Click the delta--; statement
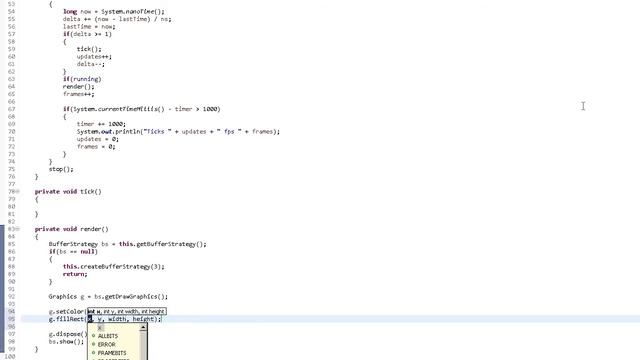This screenshot has height=360, width=640. [x=91, y=64]
